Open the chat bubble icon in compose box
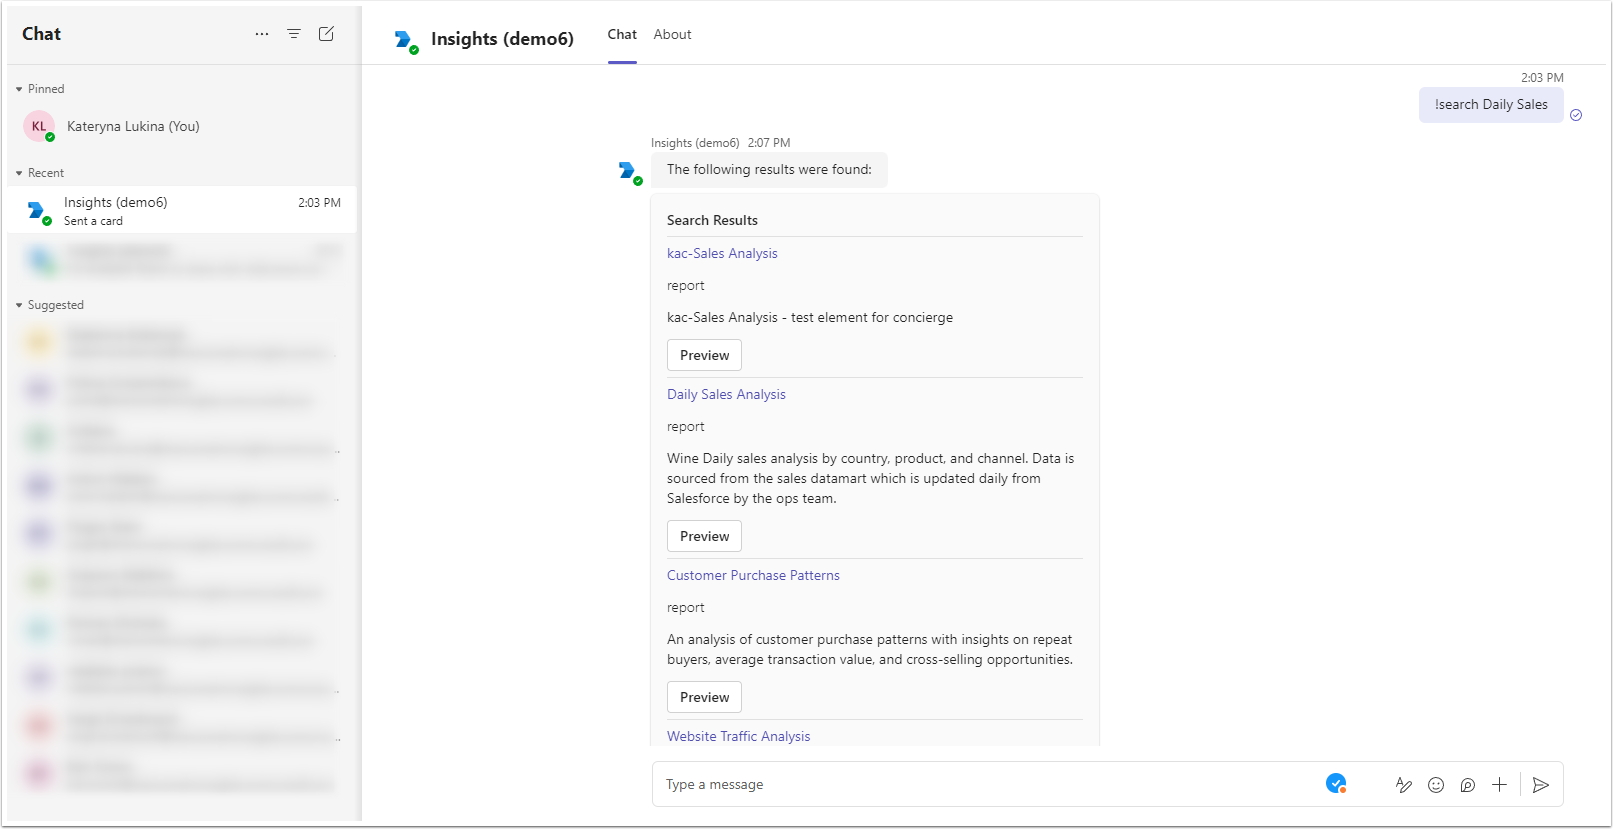The image size is (1613, 829). coord(1467,785)
